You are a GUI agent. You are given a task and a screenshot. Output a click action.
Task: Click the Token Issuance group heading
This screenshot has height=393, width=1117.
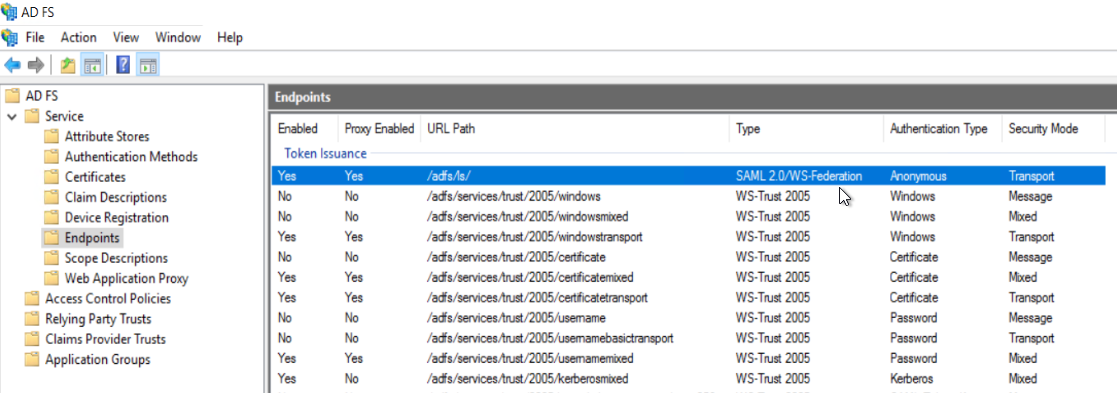tap(326, 153)
